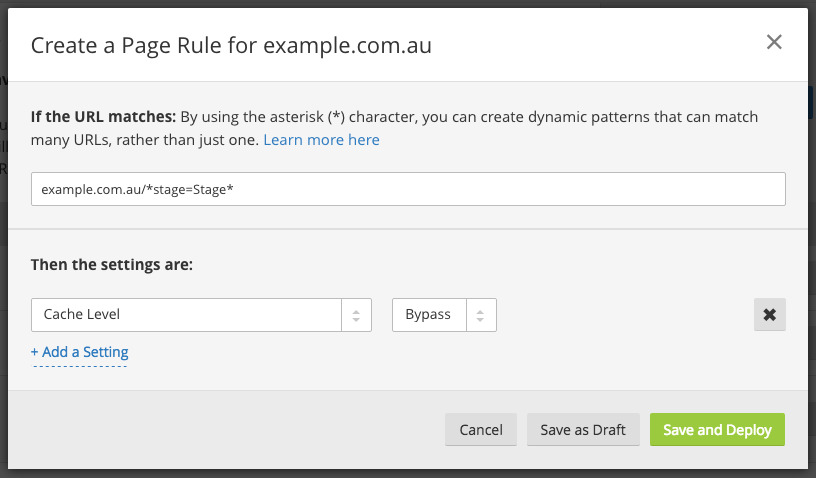816x478 pixels.
Task: Click the "Bypass" text in value selector
Action: point(428,315)
